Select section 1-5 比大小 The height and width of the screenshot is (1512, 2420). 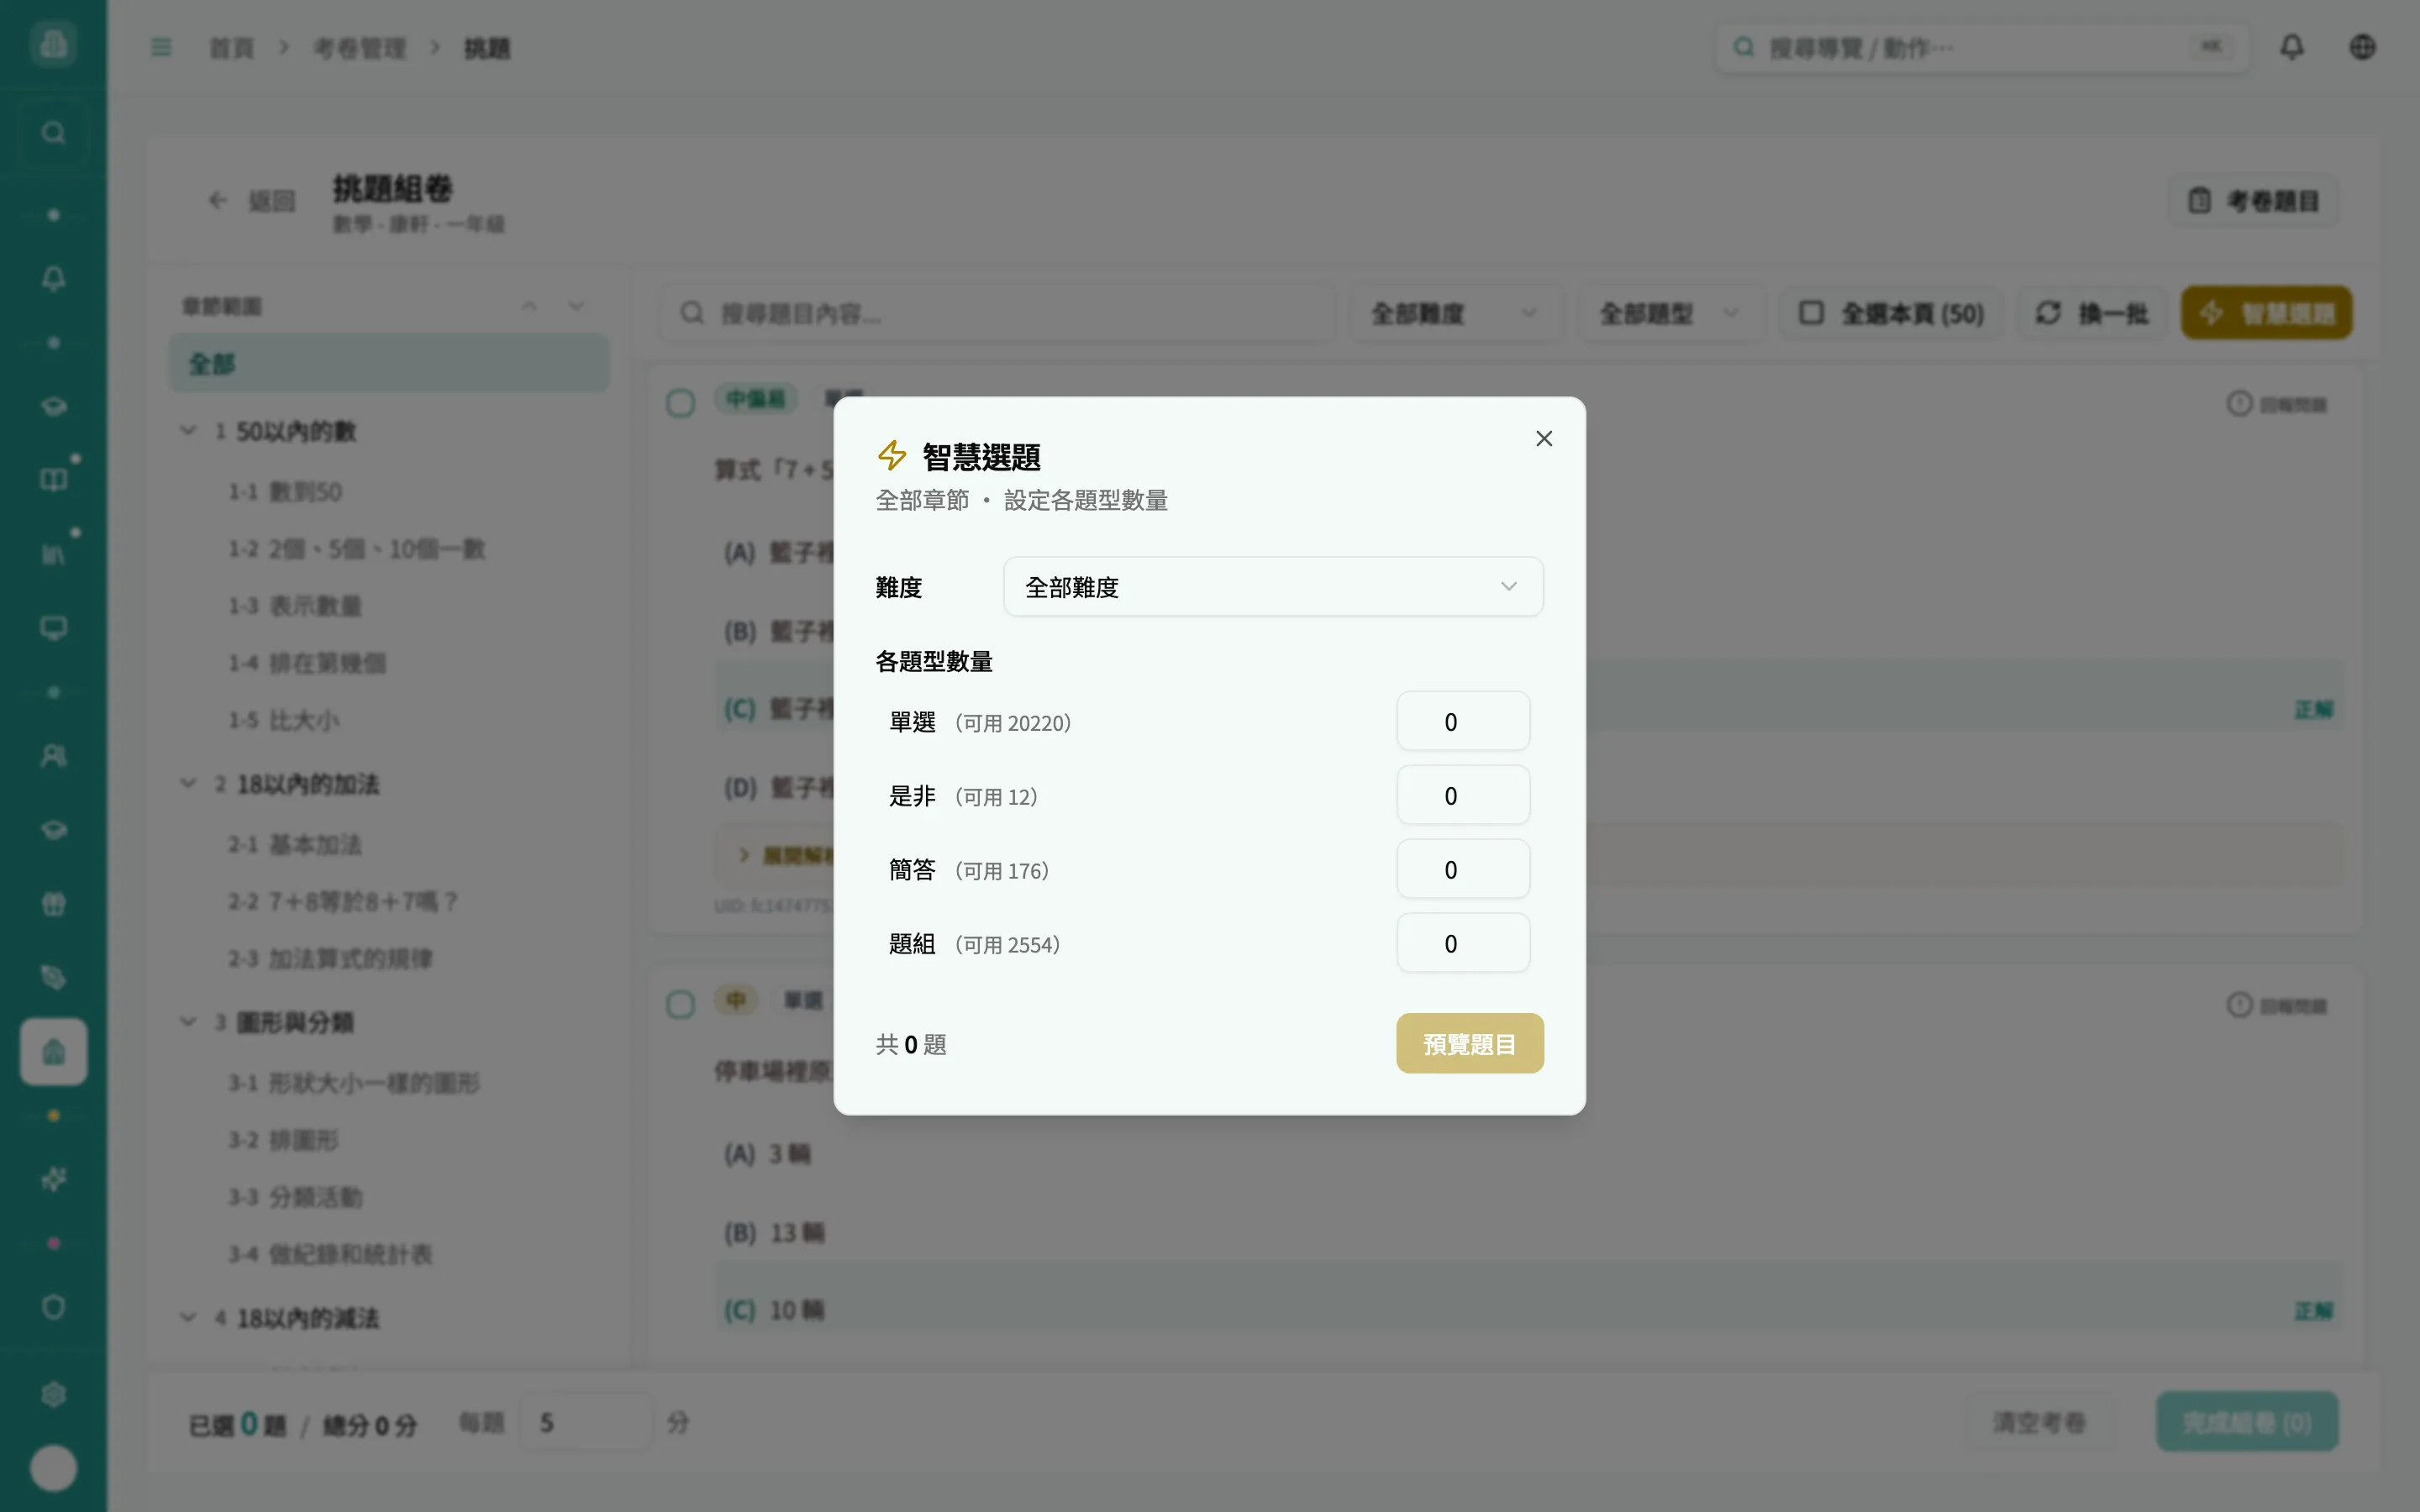point(284,720)
